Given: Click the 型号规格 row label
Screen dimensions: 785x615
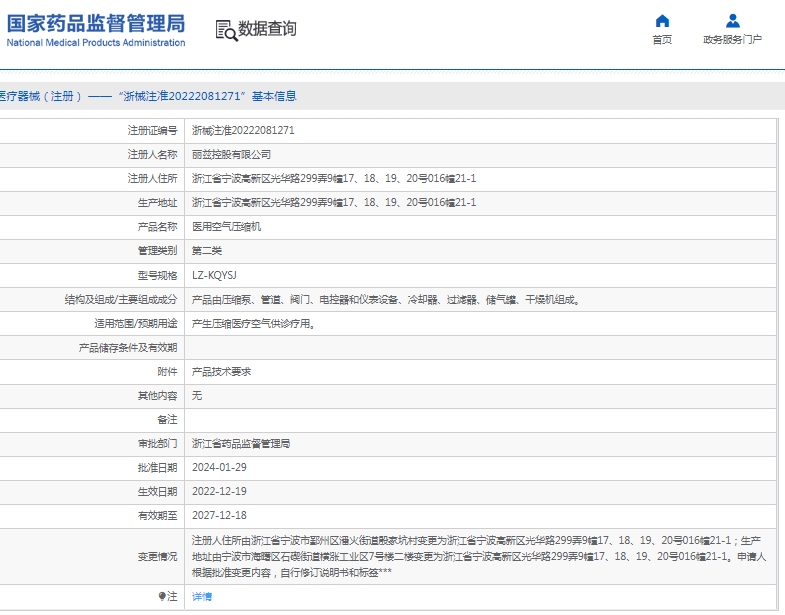Looking at the screenshot, I should [157, 275].
